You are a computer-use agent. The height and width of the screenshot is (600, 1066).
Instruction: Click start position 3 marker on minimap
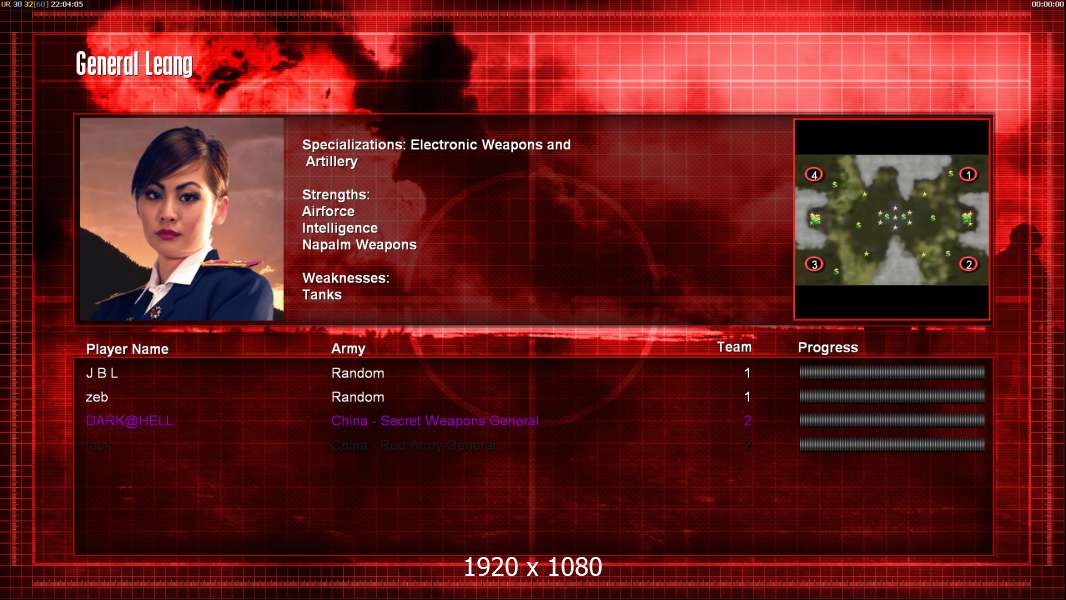[814, 264]
